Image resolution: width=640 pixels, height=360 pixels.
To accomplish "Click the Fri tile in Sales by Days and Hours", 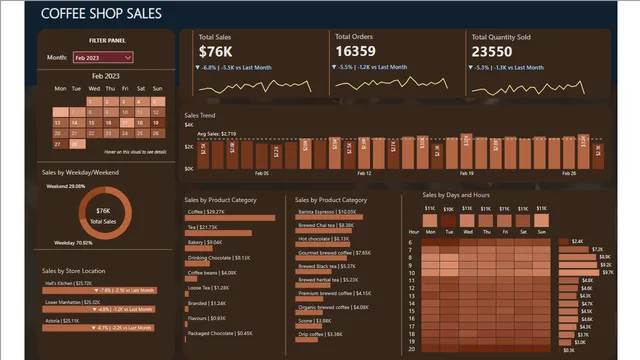I will (504, 221).
